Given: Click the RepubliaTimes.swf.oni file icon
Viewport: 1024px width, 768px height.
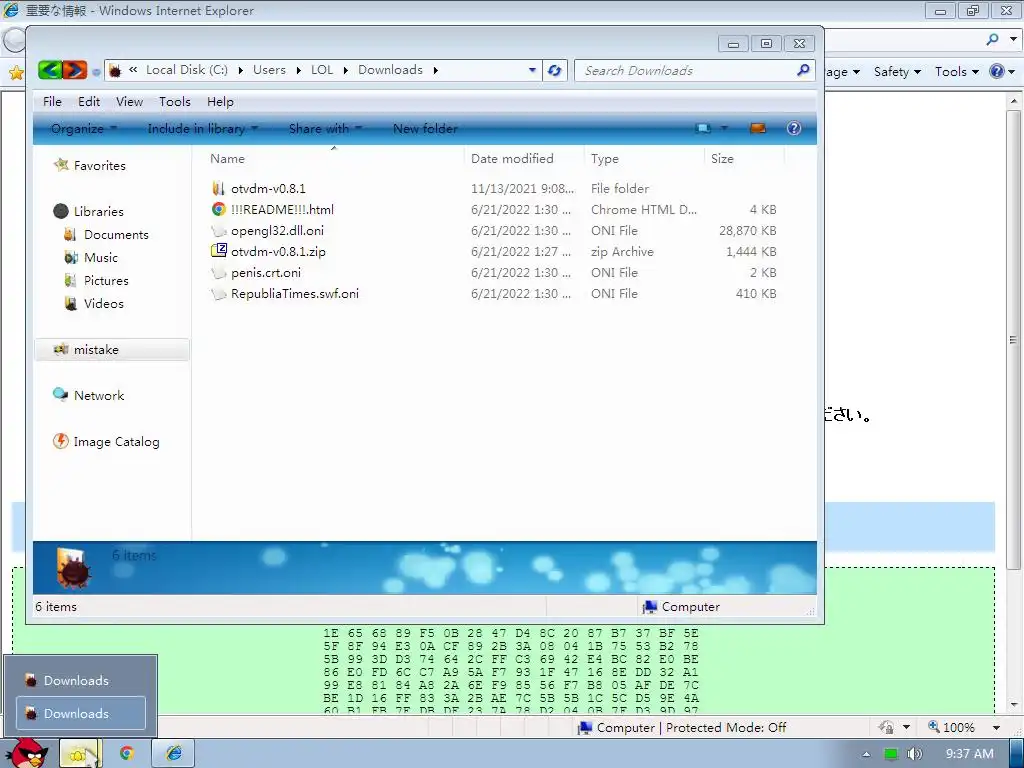Looking at the screenshot, I should coord(218,294).
